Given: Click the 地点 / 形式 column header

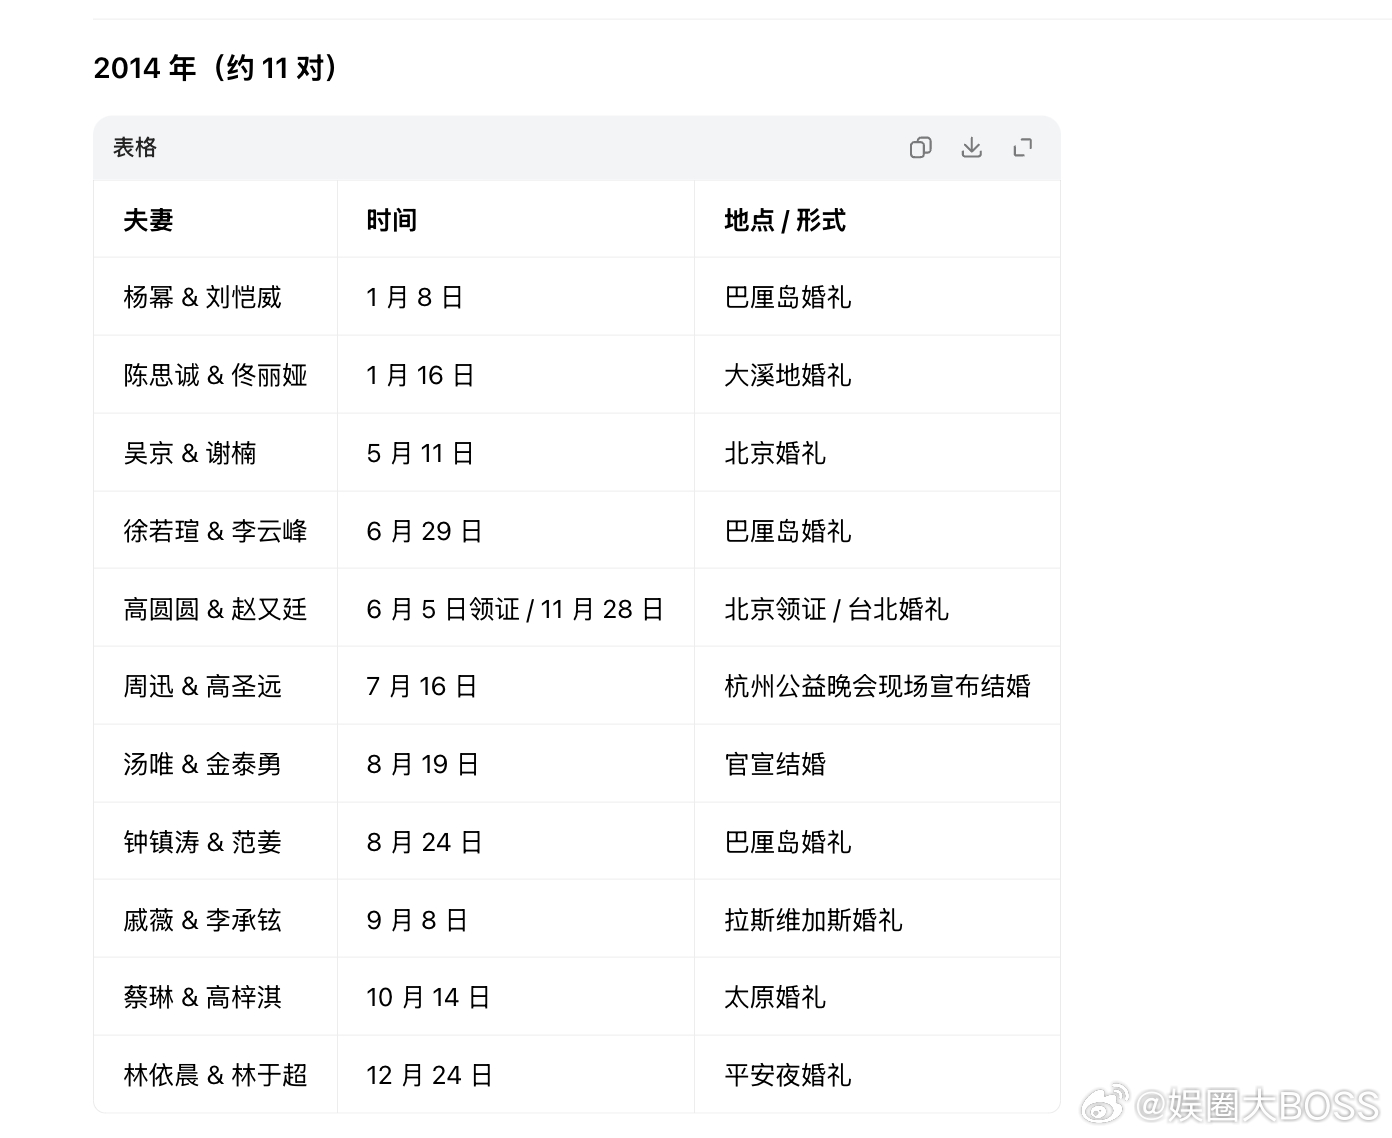Looking at the screenshot, I should [x=785, y=220].
